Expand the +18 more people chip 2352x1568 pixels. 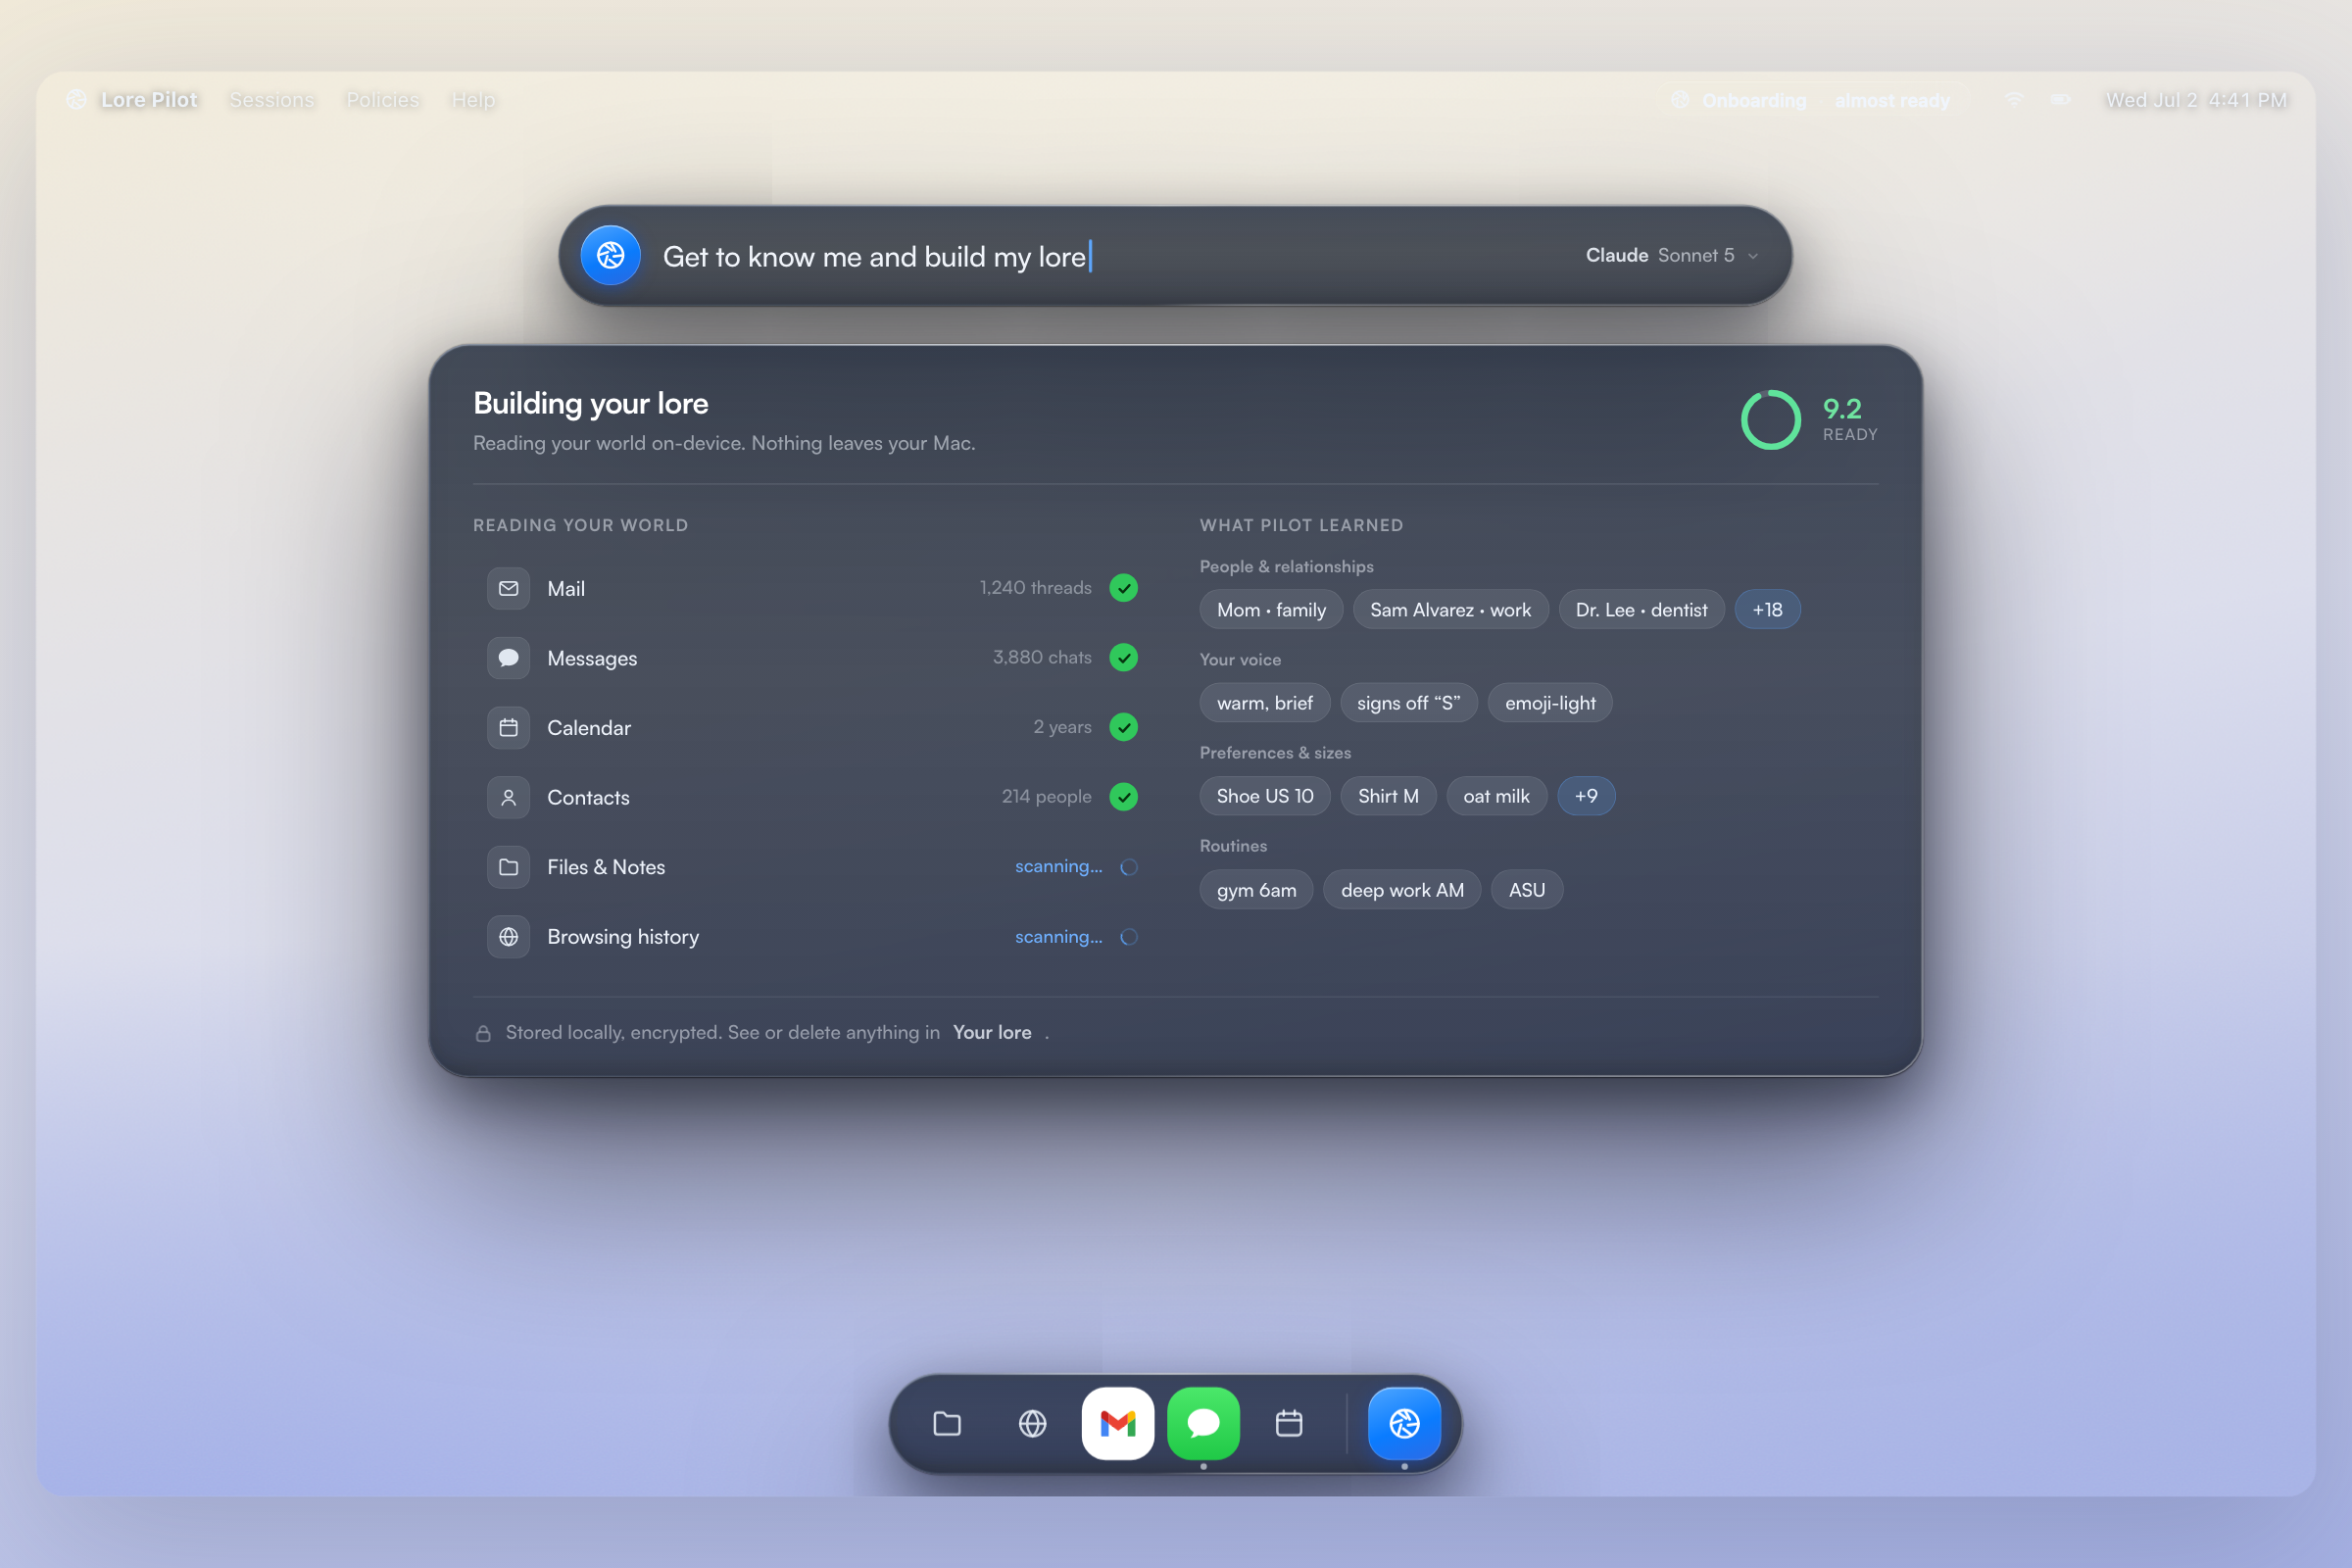pos(1767,610)
